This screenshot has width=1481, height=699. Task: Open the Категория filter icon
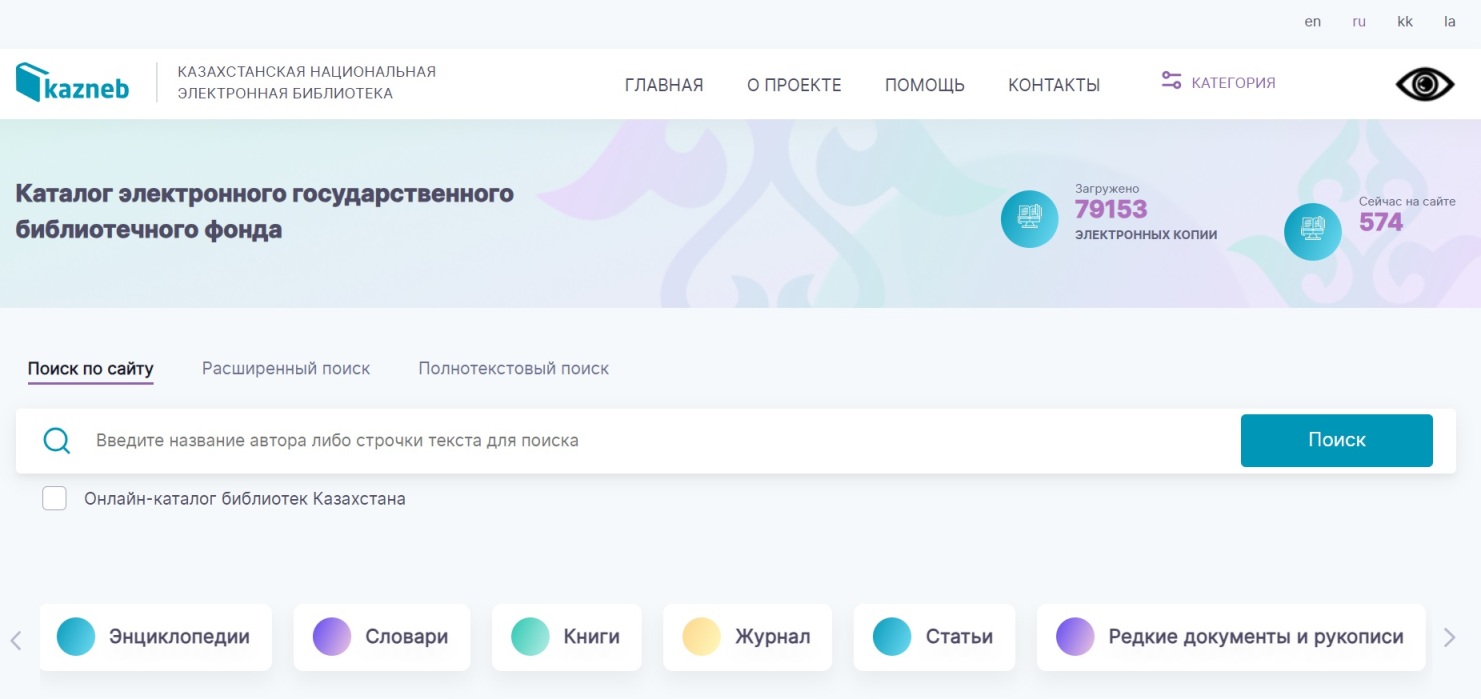click(1171, 82)
